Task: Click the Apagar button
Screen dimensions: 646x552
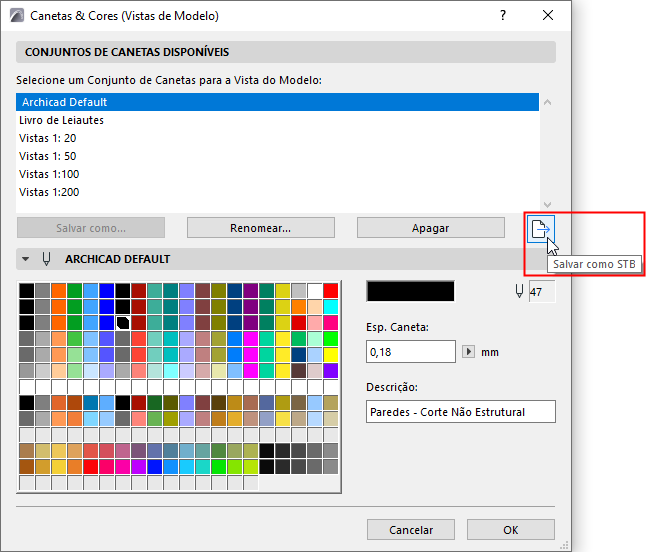Action: 431,228
